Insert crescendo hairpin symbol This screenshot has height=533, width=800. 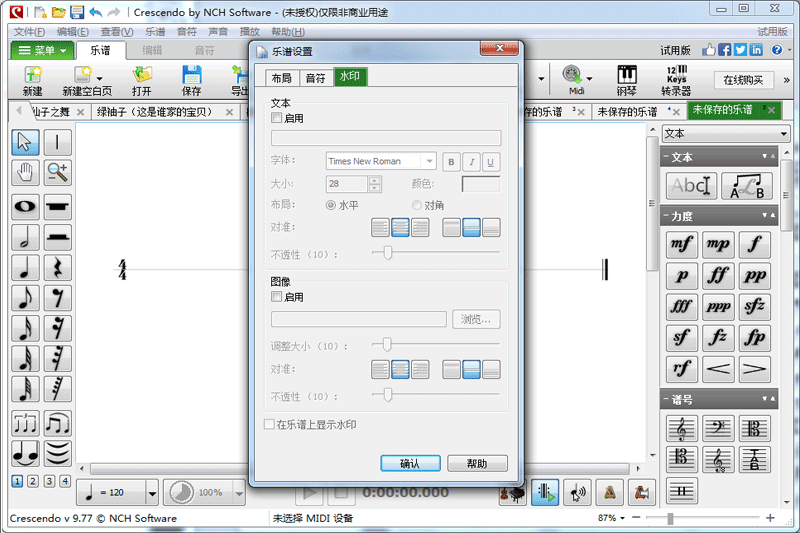(718, 369)
